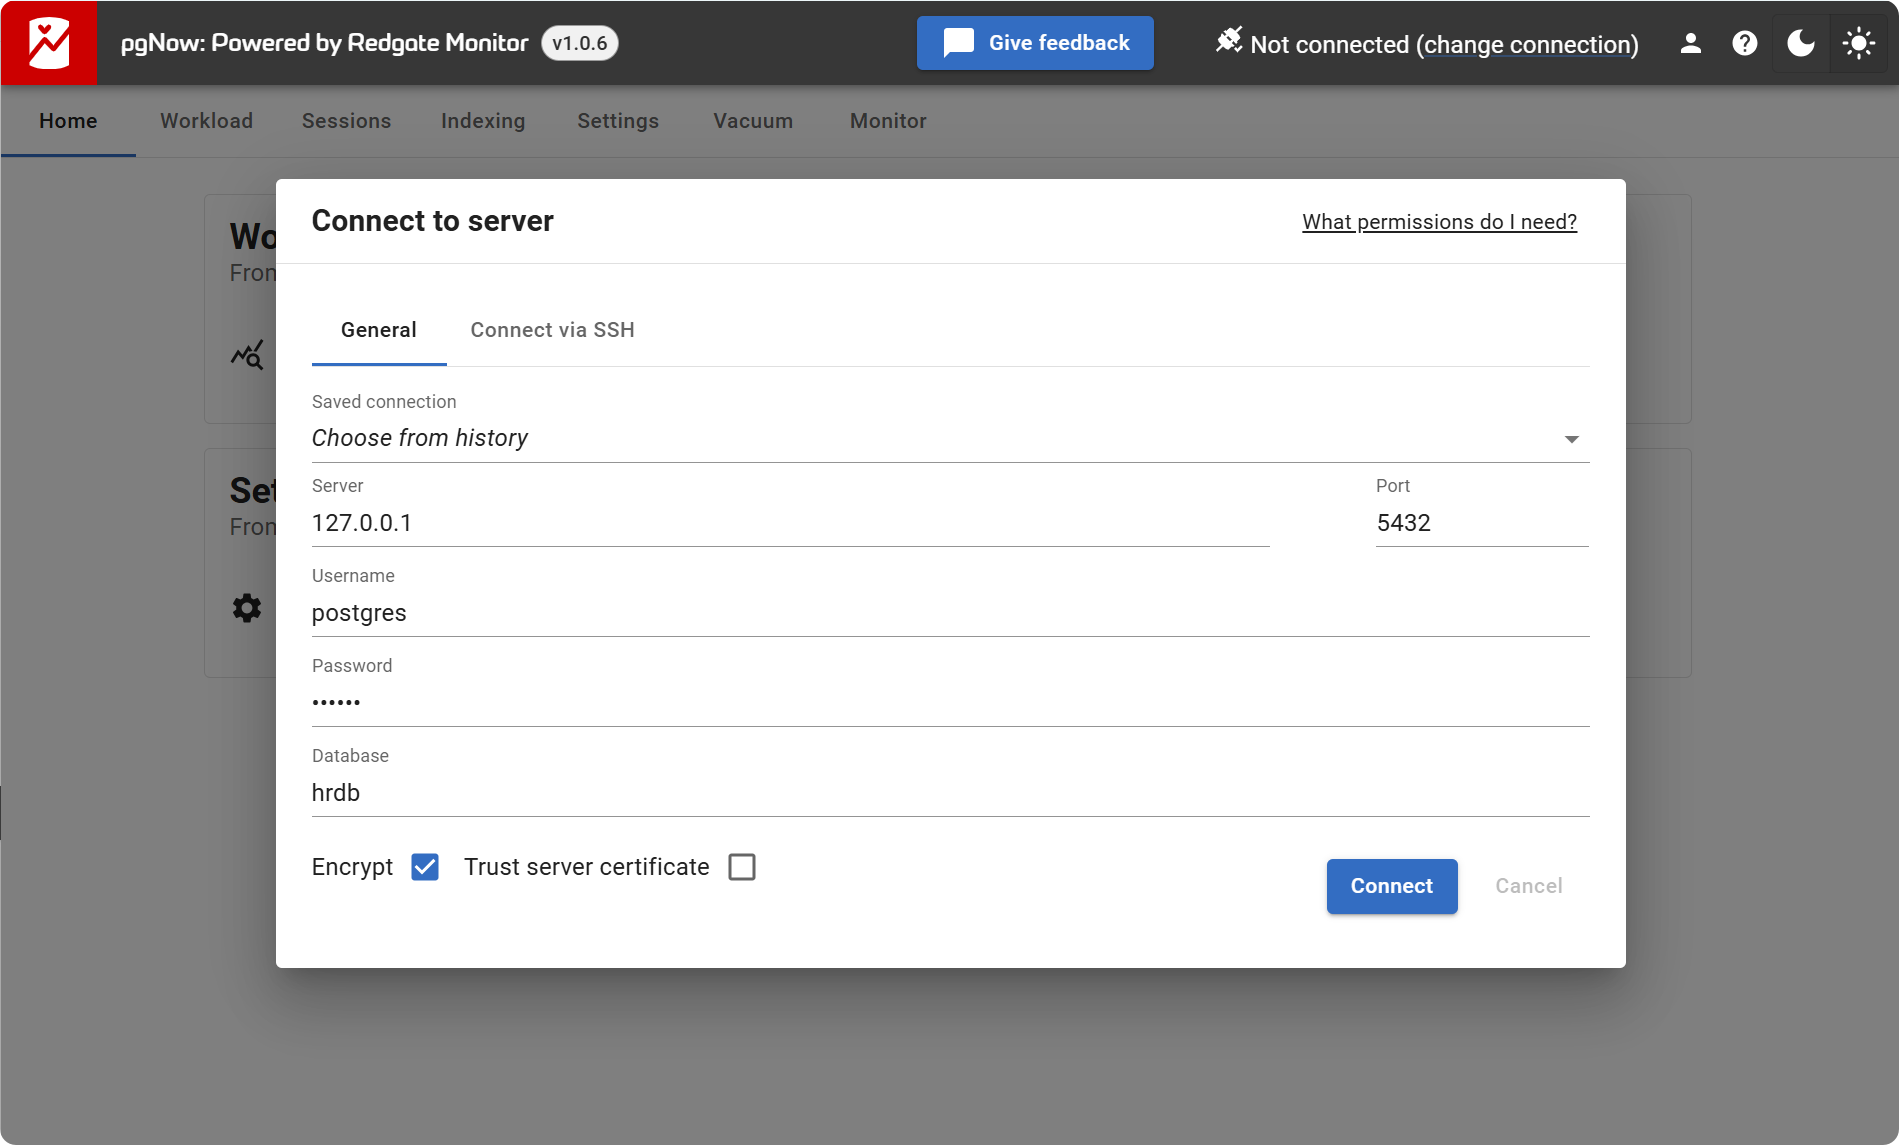1899x1145 pixels.
Task: Open the Settings tab
Action: point(618,121)
